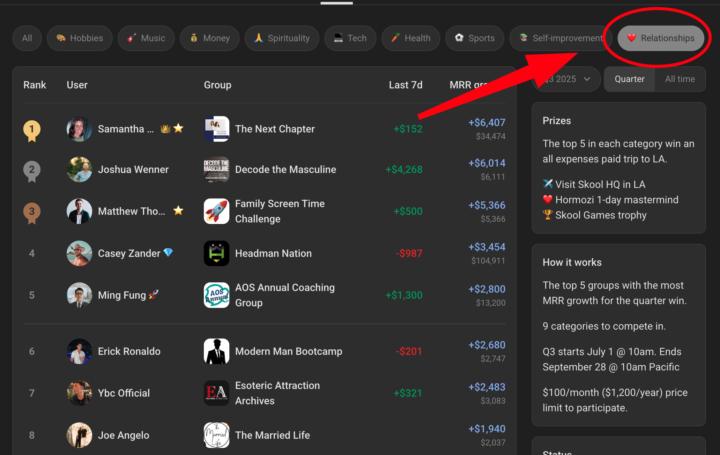
Task: Click the gold rank 1 medal
Action: click(x=32, y=131)
